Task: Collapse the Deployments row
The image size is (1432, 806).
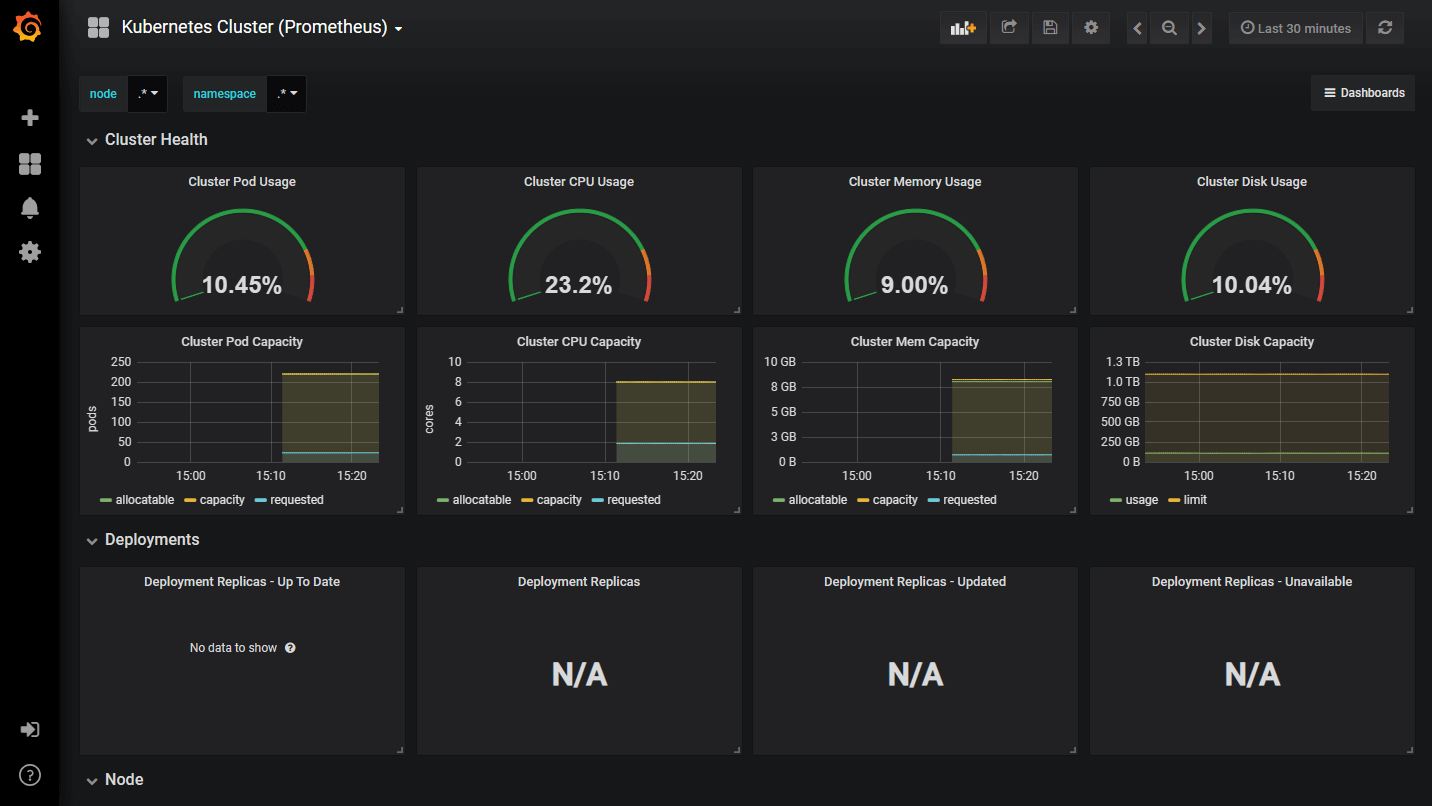Action: [x=142, y=540]
